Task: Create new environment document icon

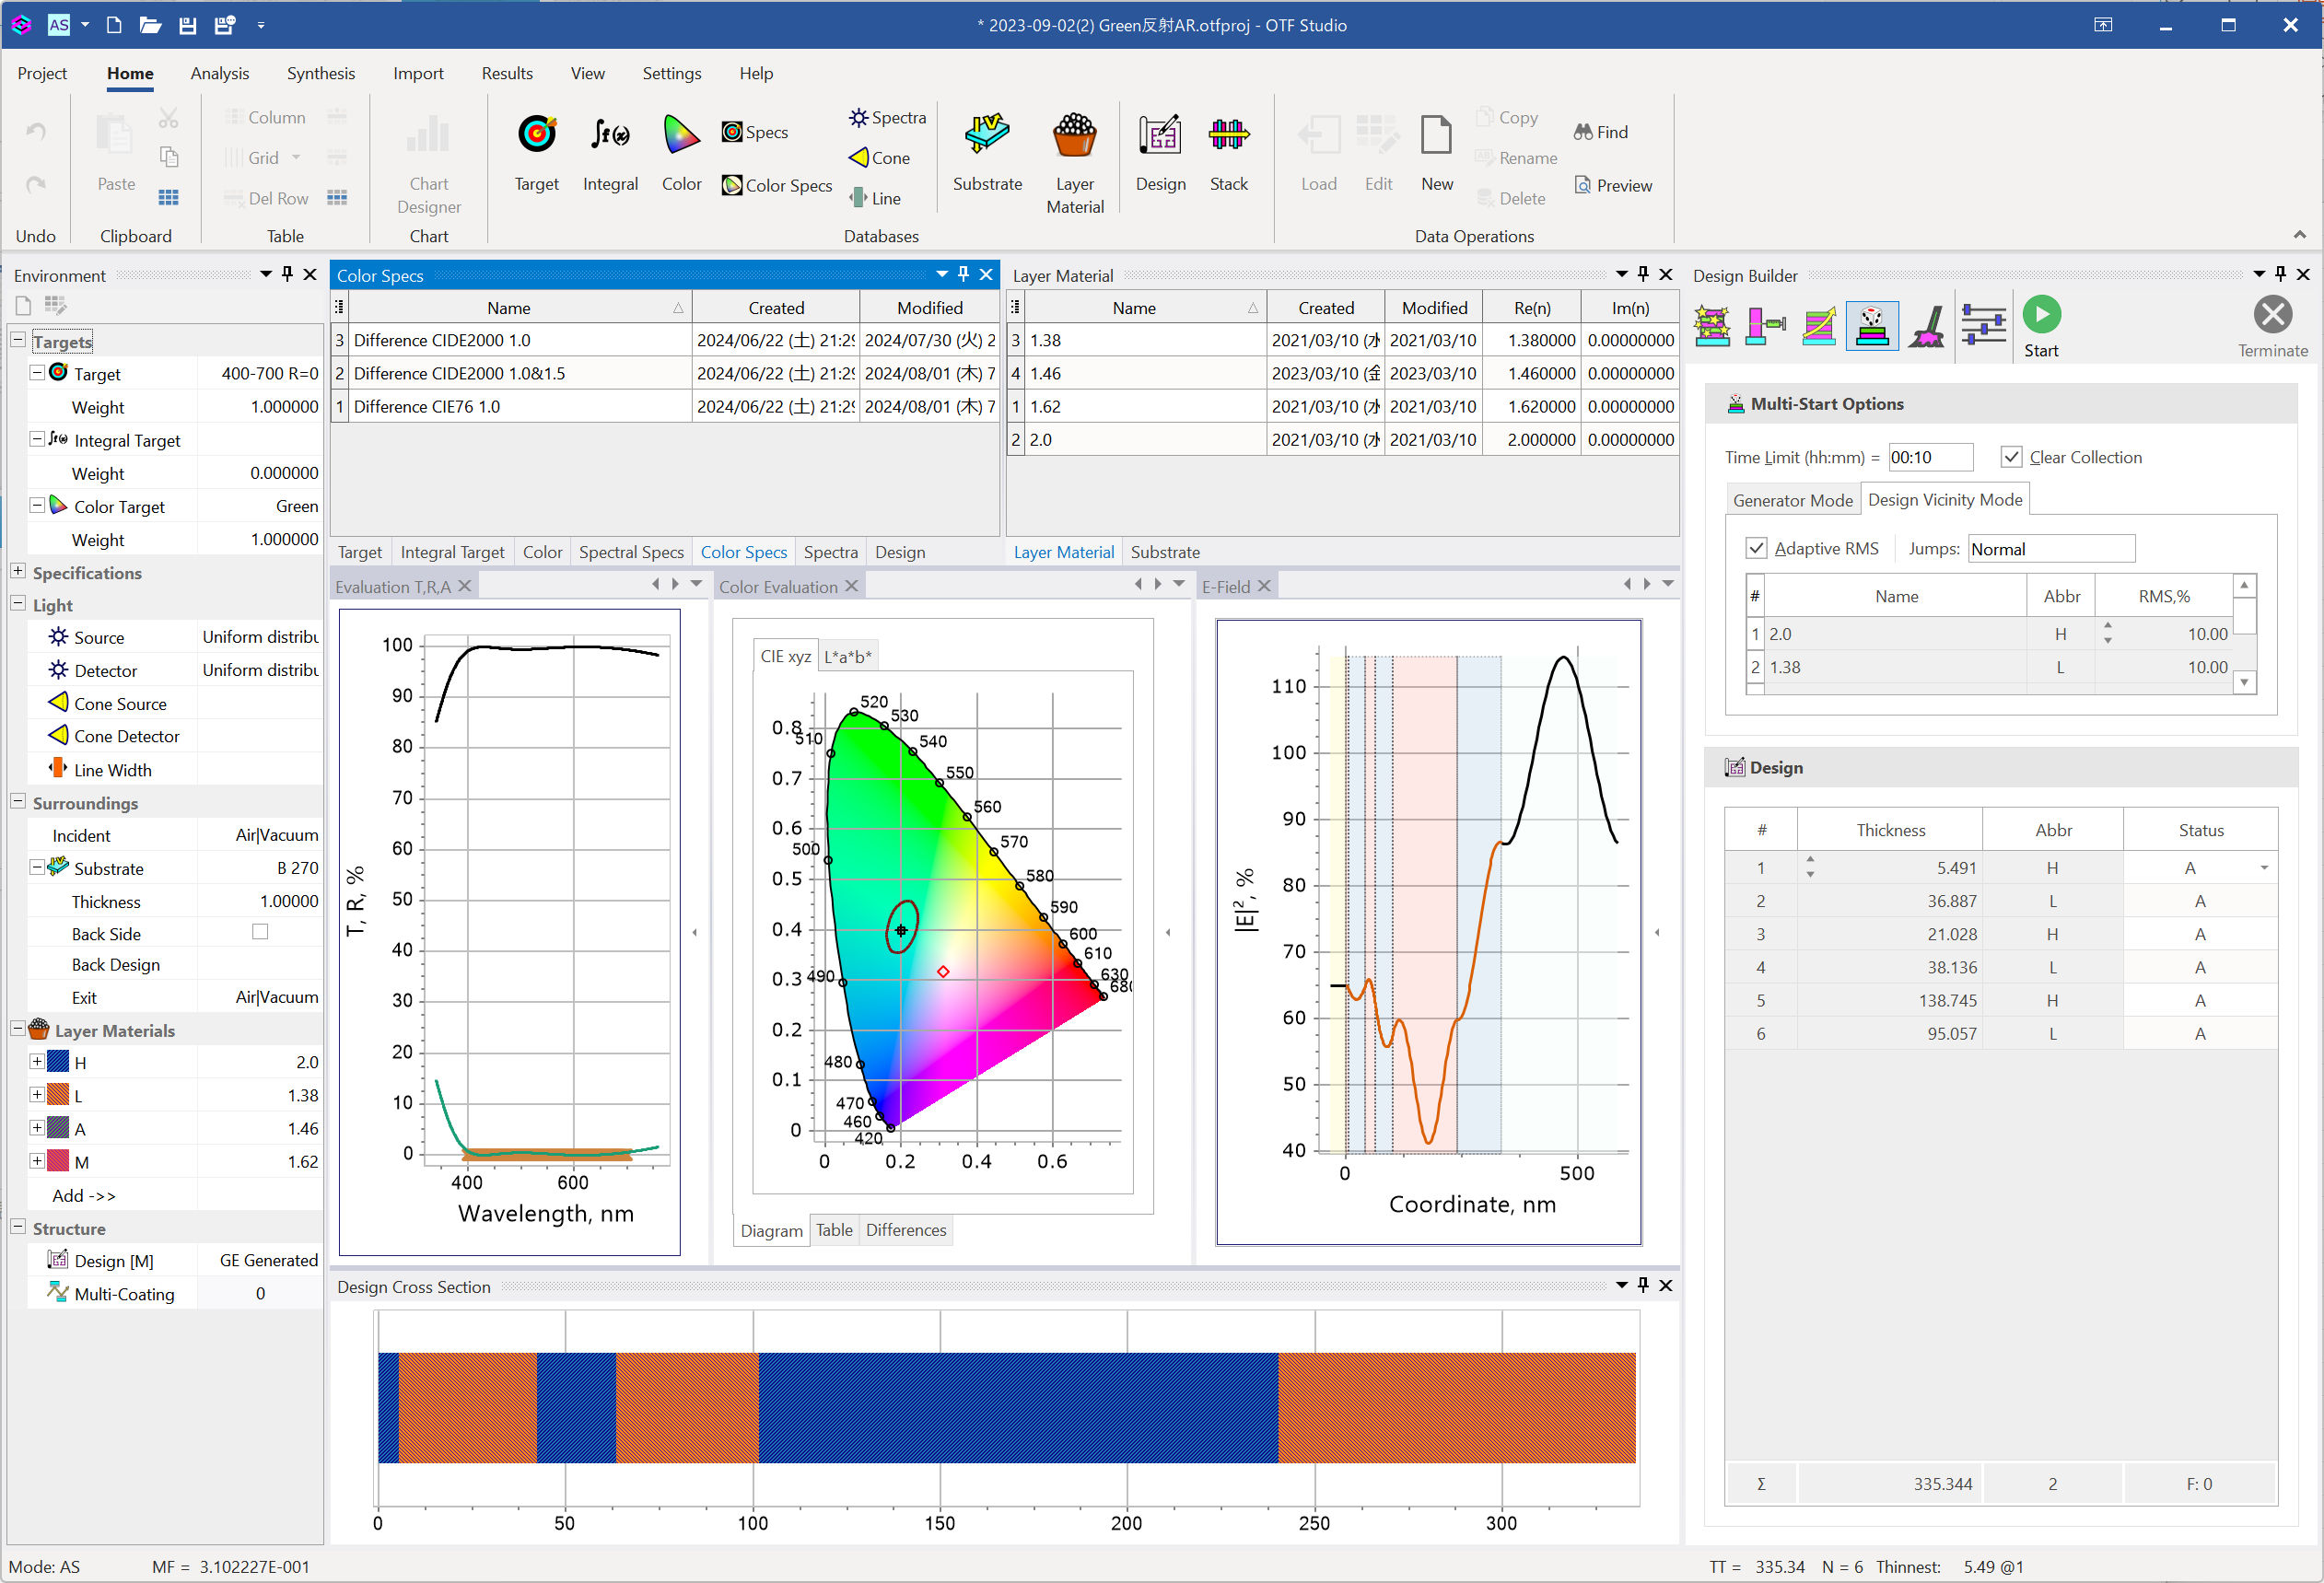Action: pos(24,305)
